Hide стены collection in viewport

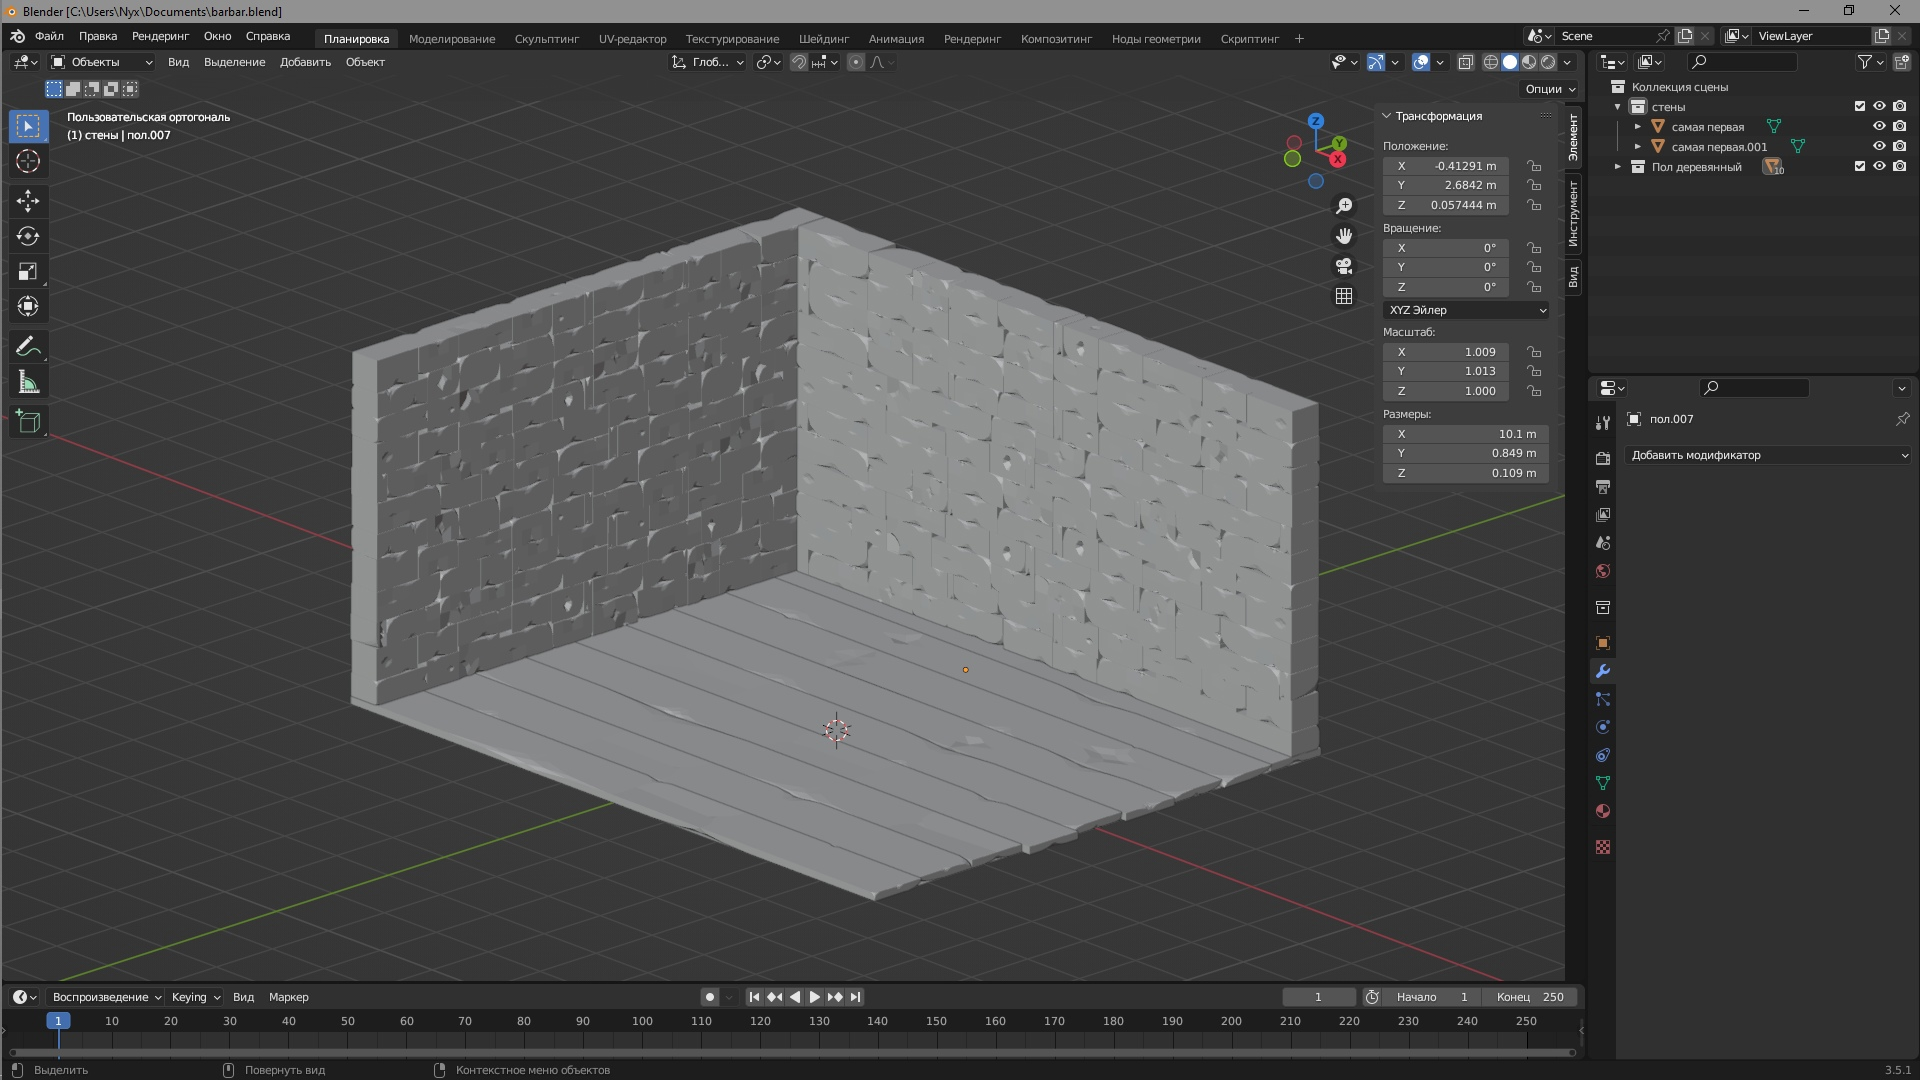(x=1879, y=106)
